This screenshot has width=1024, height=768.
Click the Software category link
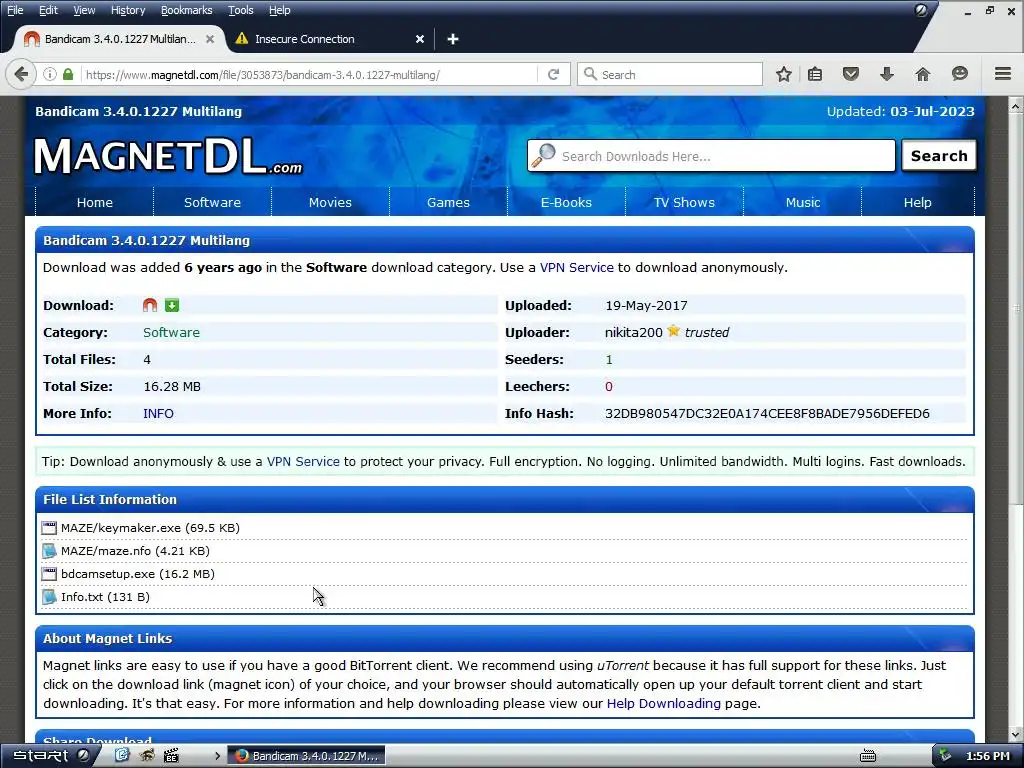(171, 332)
